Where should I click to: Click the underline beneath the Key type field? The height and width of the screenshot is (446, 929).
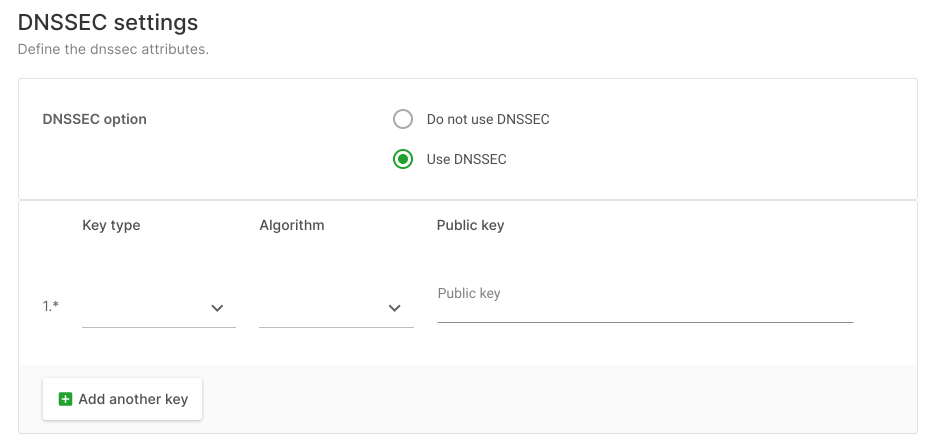click(159, 327)
